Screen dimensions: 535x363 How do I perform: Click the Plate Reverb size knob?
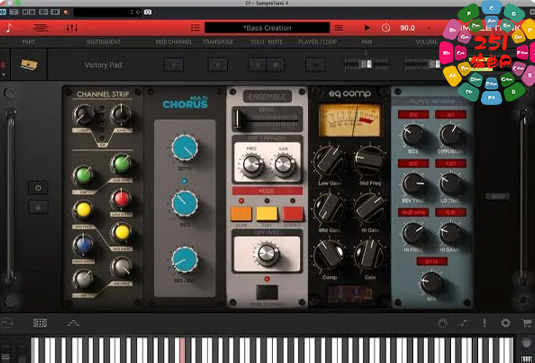413,135
